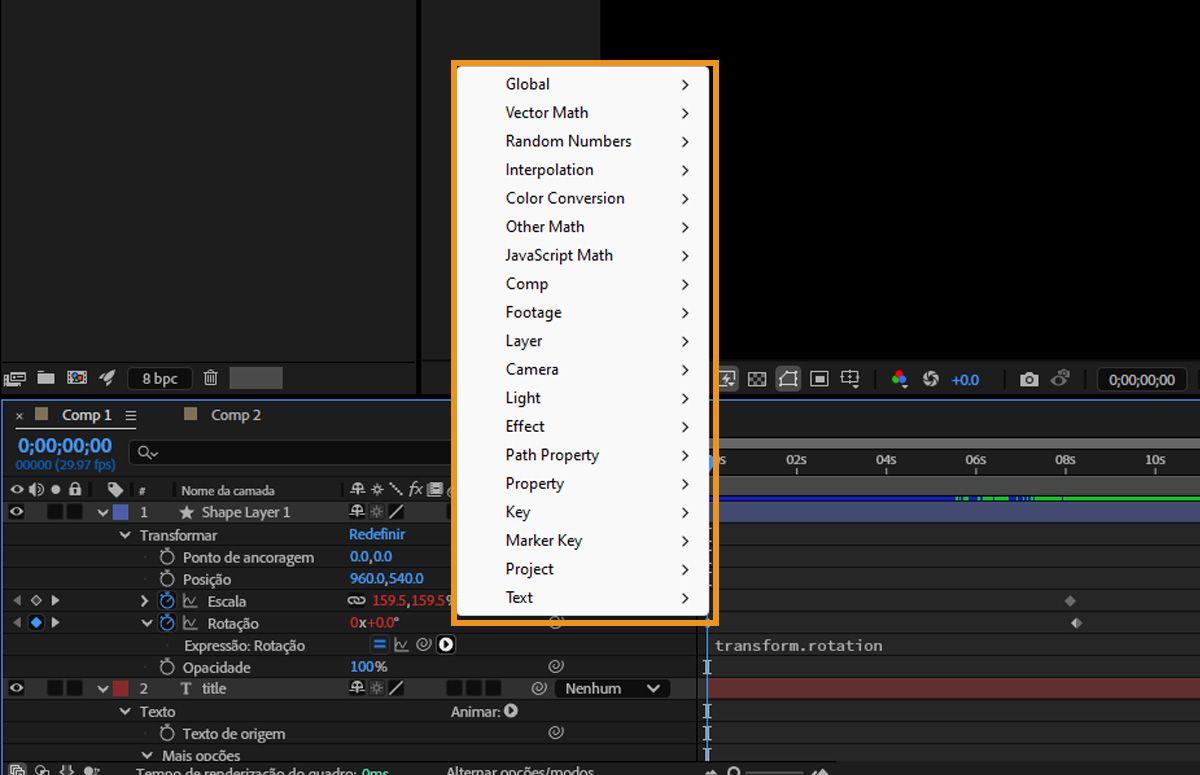Click the Show Snapshot eye icon

coord(1059,379)
